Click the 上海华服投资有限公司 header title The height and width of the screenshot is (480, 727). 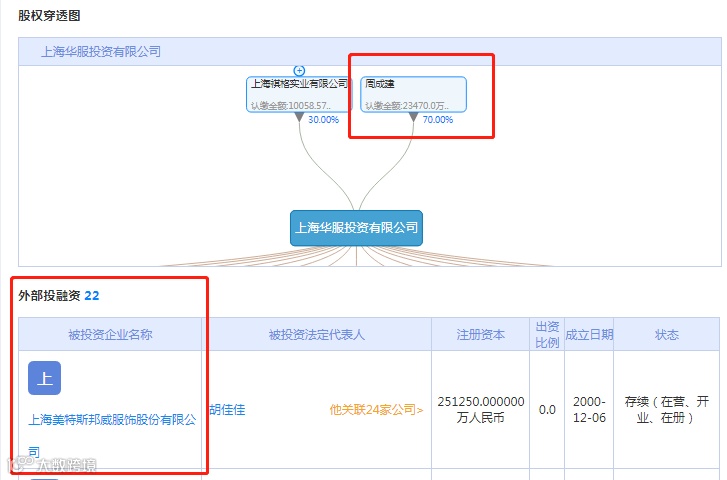coord(101,51)
